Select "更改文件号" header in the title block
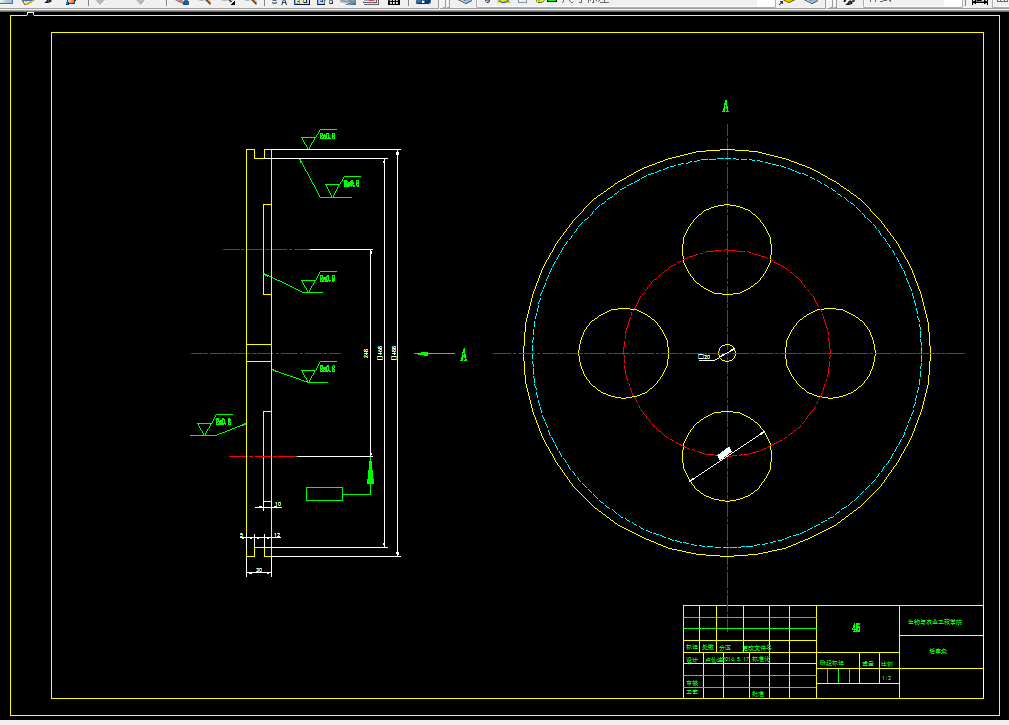This screenshot has width=1009, height=725. point(757,648)
